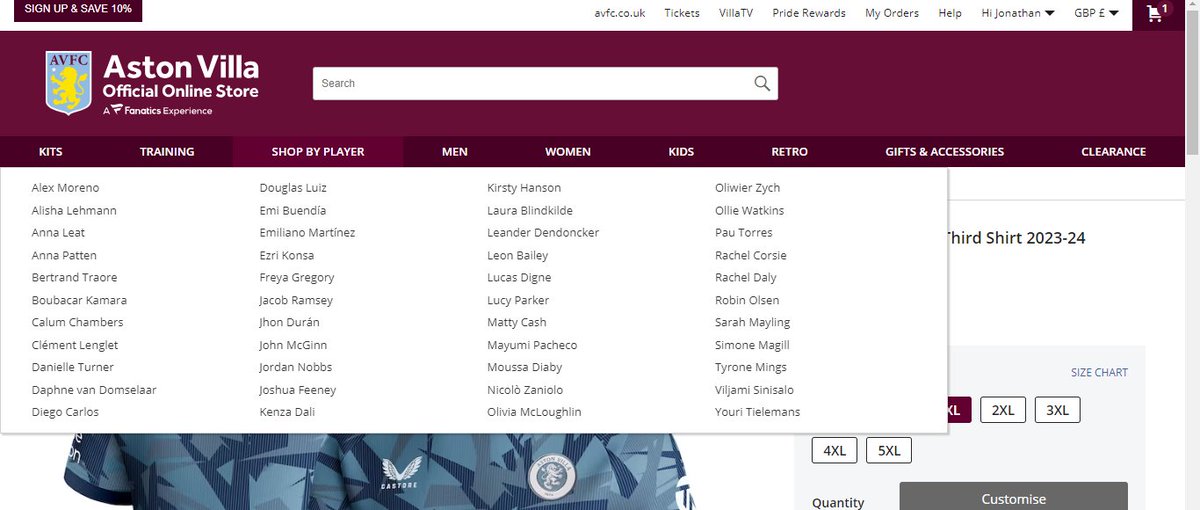Select player Boubacar Kamara

click(x=79, y=300)
